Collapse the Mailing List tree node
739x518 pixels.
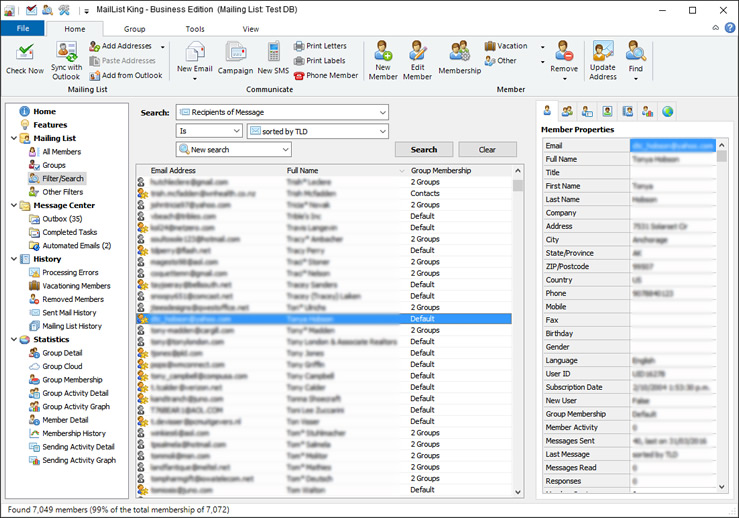point(14,138)
